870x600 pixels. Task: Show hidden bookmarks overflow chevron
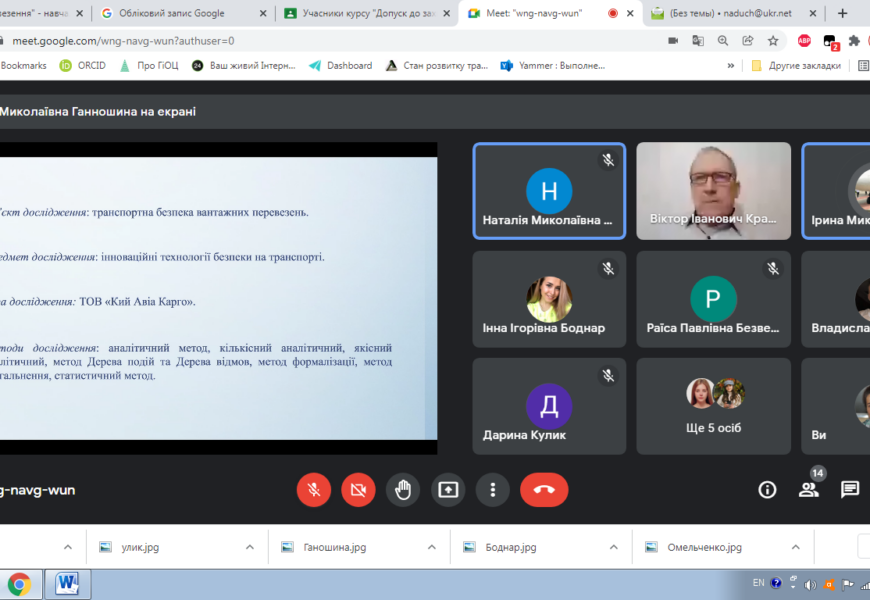[731, 66]
